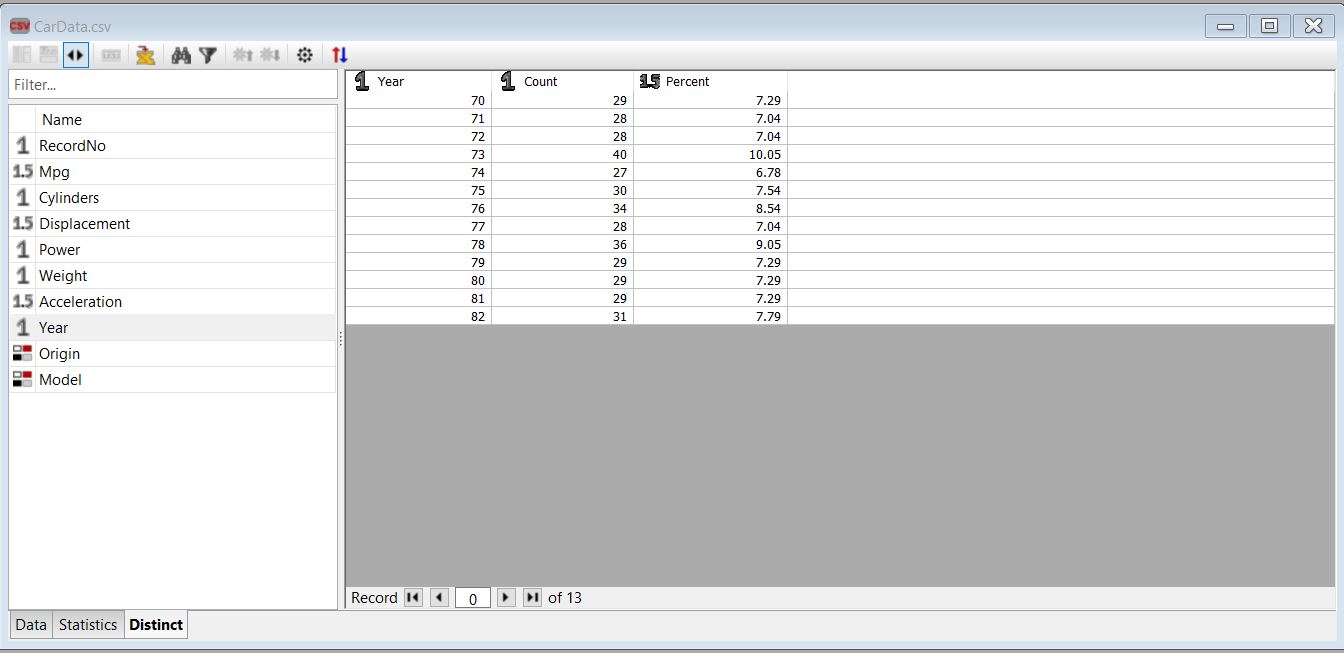Activate the Filter funnel icon

click(x=208, y=55)
